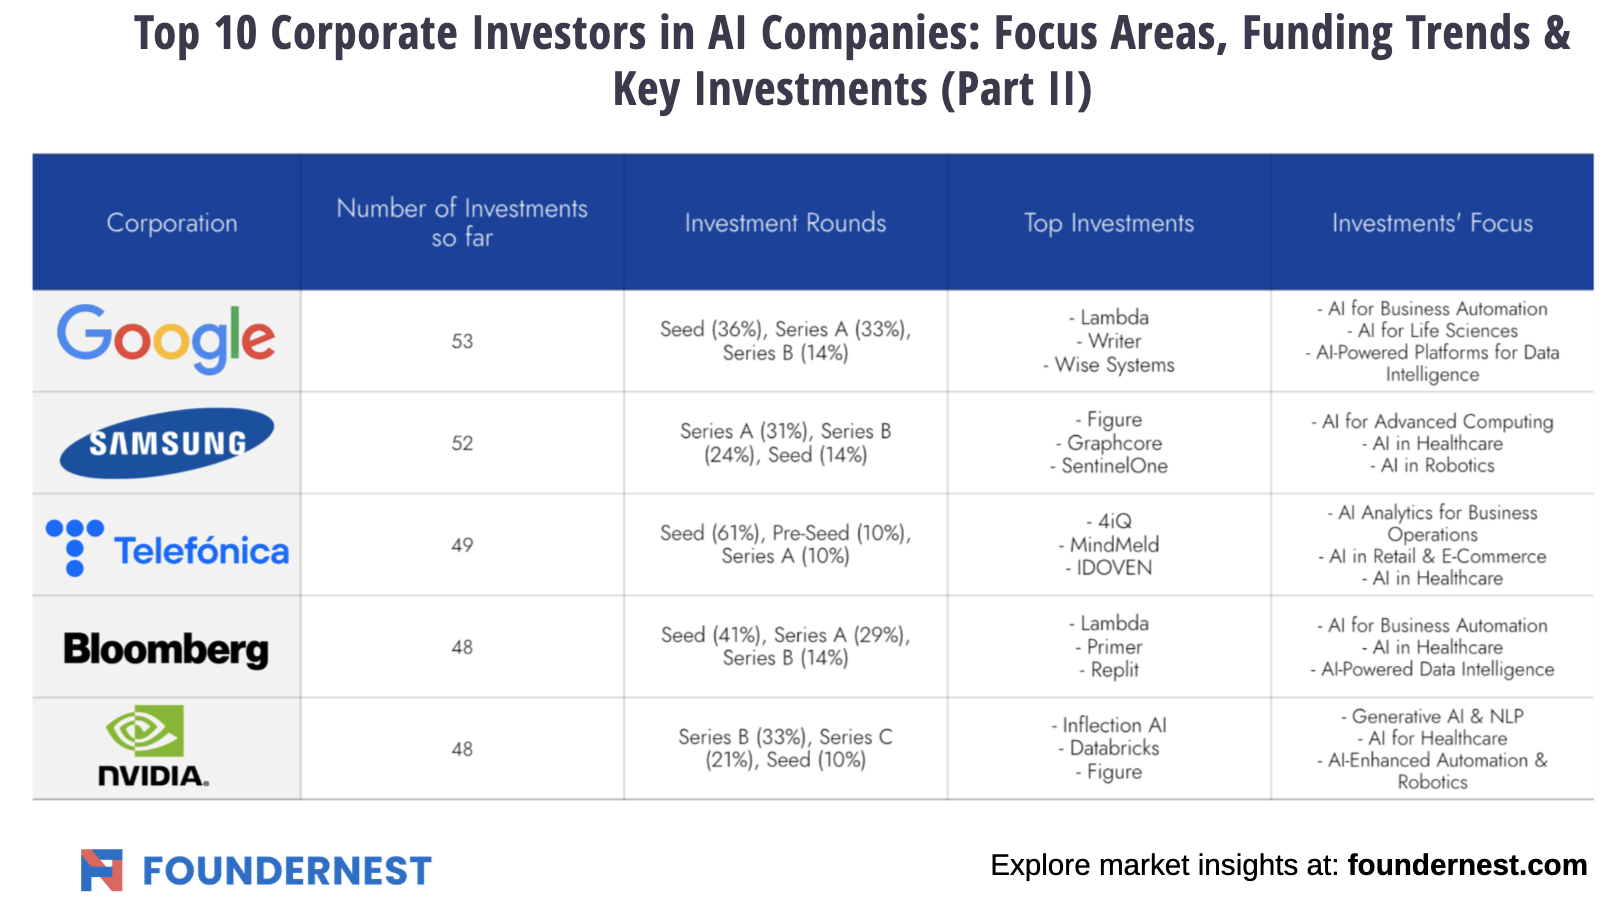The height and width of the screenshot is (912, 1624).
Task: Click the Telefónica logo
Action: (167, 548)
